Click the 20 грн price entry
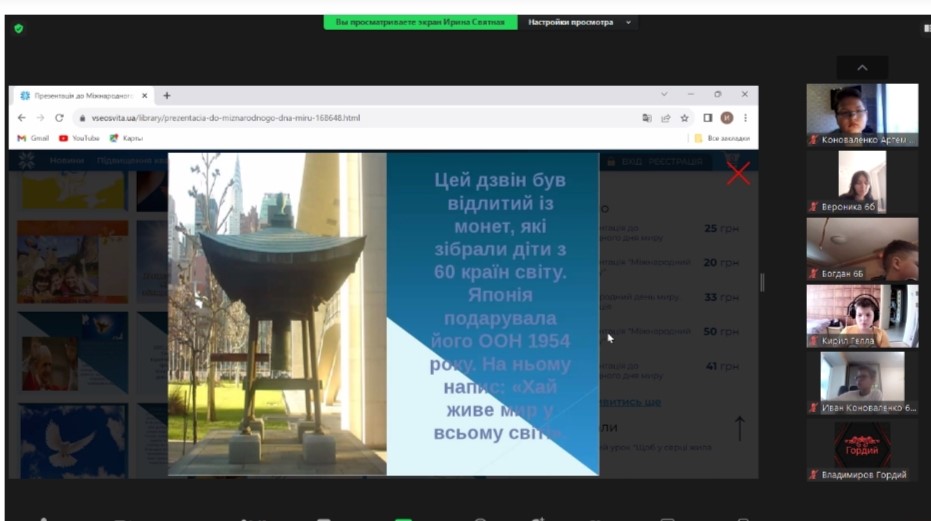 (721, 263)
